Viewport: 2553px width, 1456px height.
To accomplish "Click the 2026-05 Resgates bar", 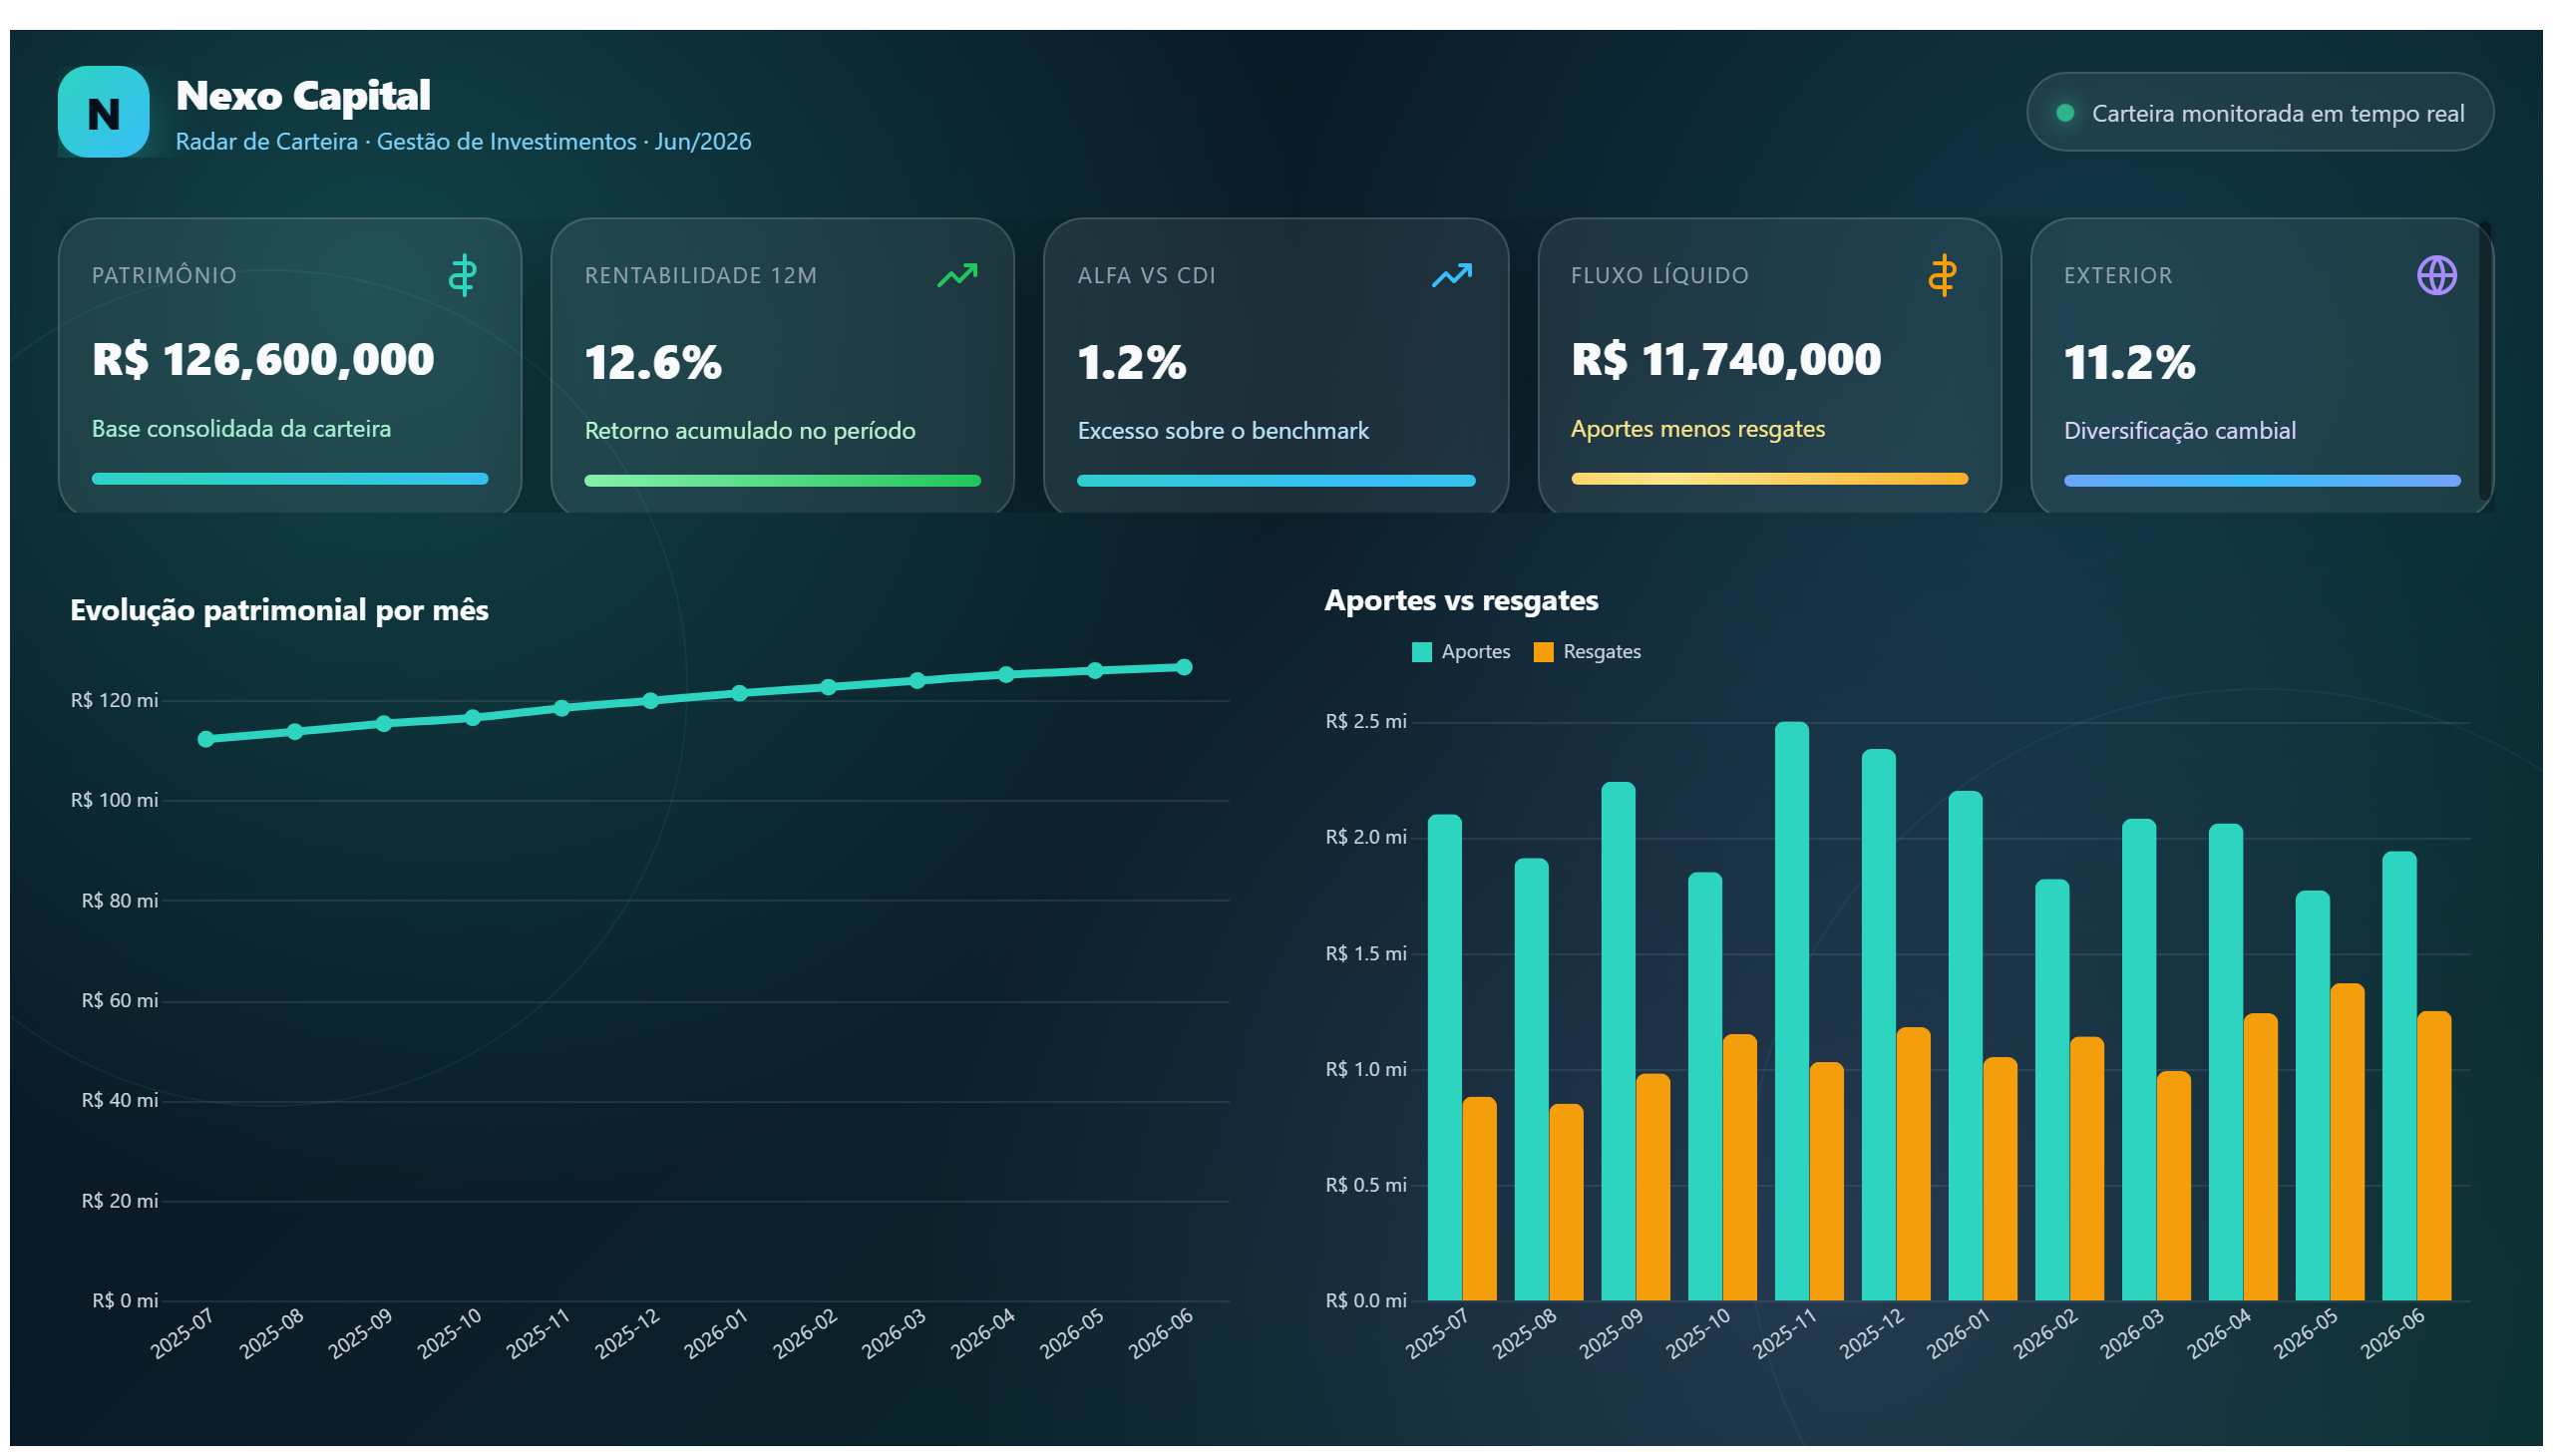I will [2347, 1142].
